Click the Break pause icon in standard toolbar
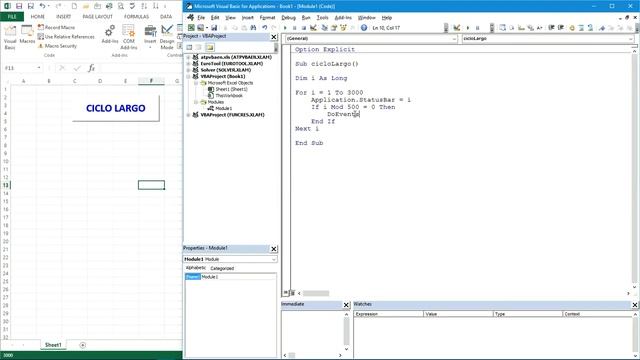The width and height of the screenshot is (640, 360). (x=294, y=28)
